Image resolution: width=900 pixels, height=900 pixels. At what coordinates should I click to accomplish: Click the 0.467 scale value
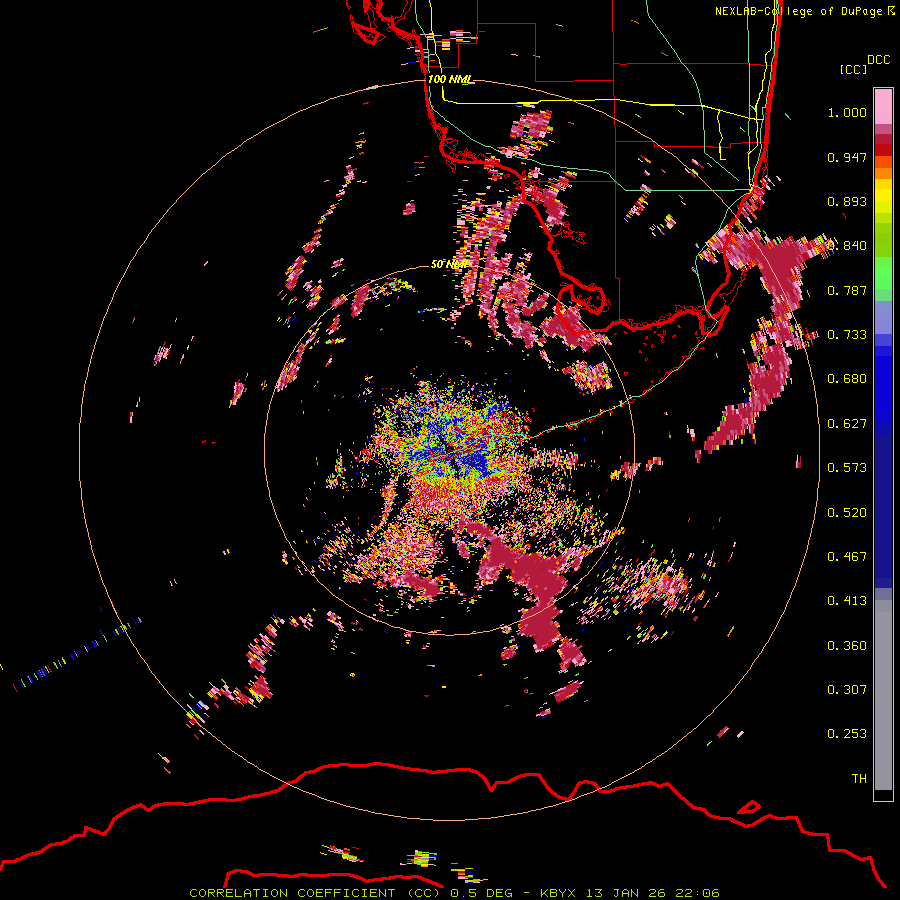847,557
